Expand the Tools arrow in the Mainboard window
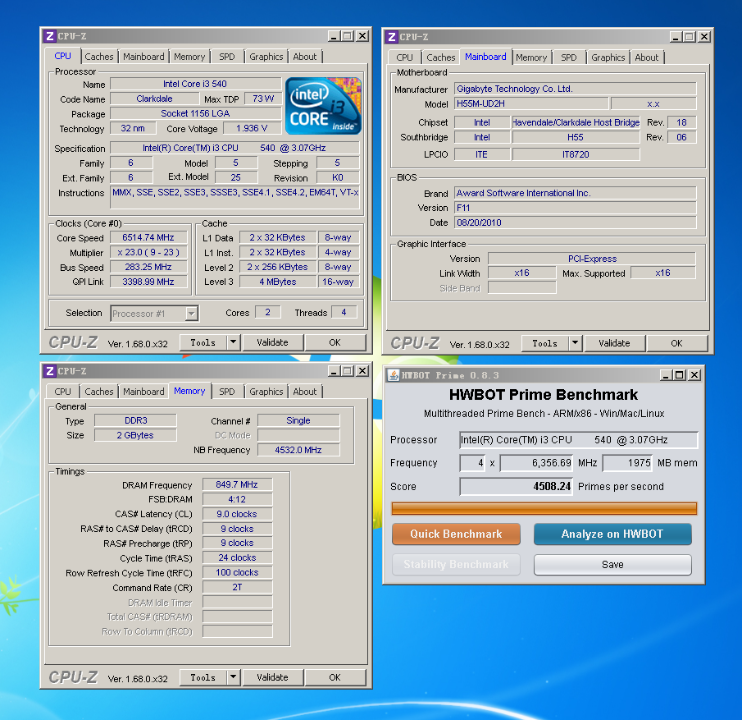 575,343
